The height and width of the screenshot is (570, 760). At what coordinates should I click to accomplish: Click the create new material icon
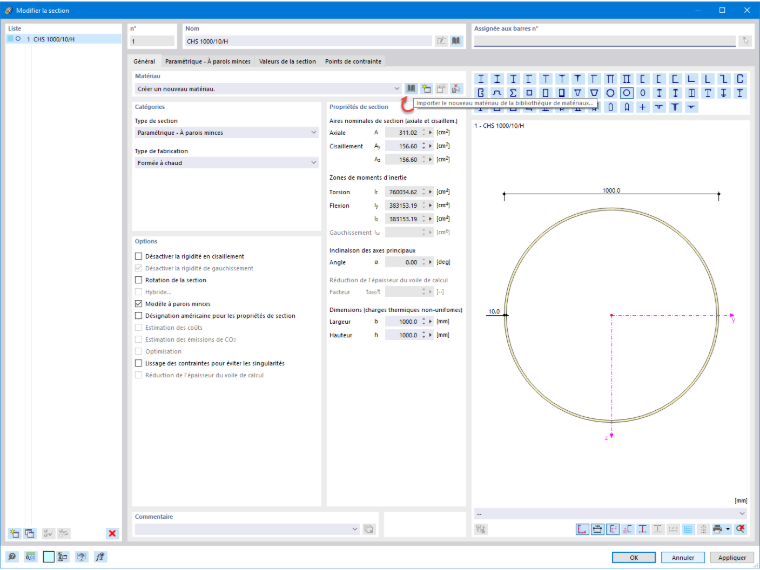click(426, 89)
